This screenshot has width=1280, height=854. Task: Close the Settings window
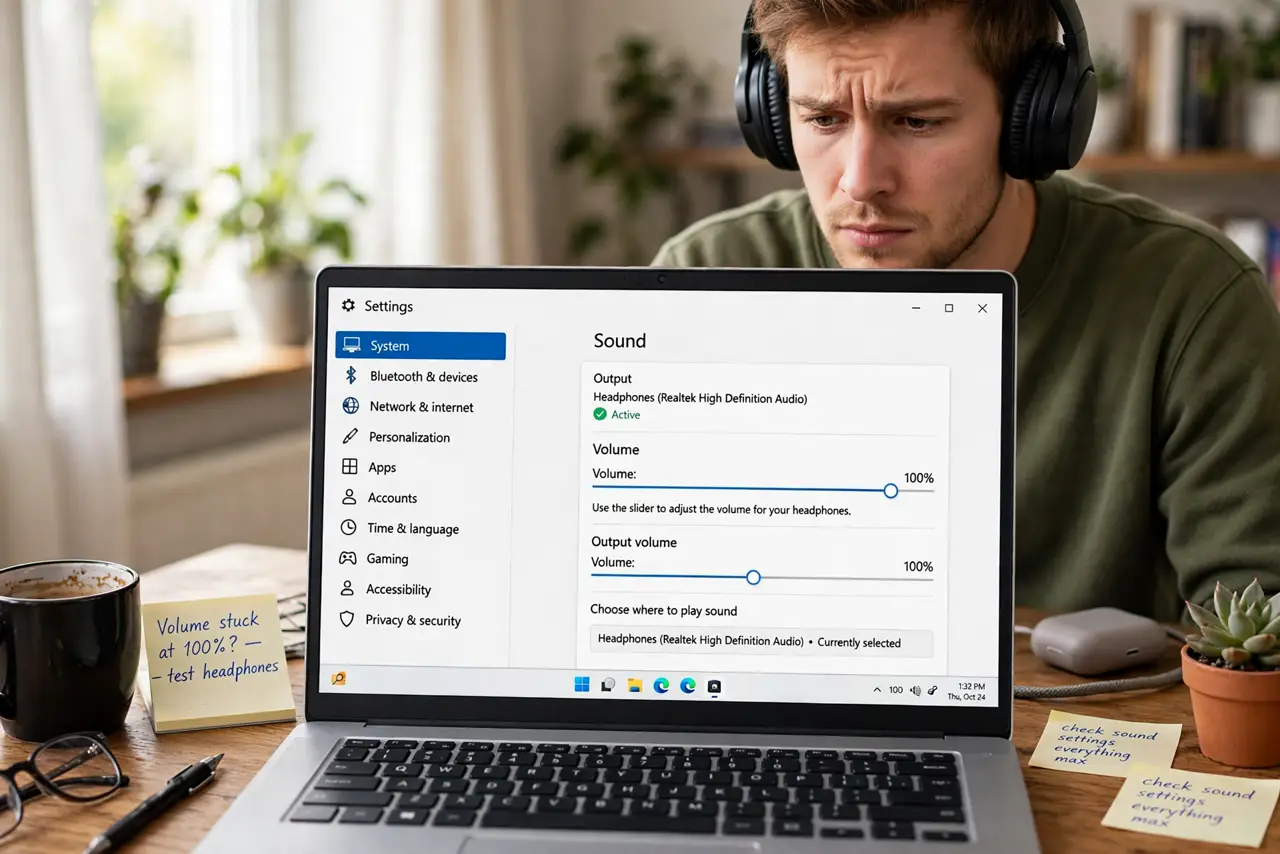pyautogui.click(x=982, y=308)
